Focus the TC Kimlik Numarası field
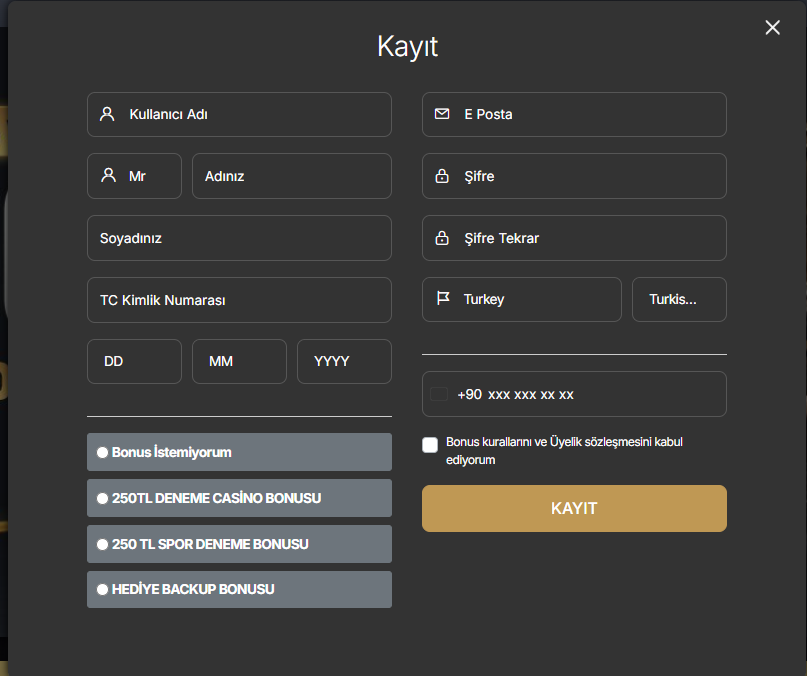 tap(239, 300)
